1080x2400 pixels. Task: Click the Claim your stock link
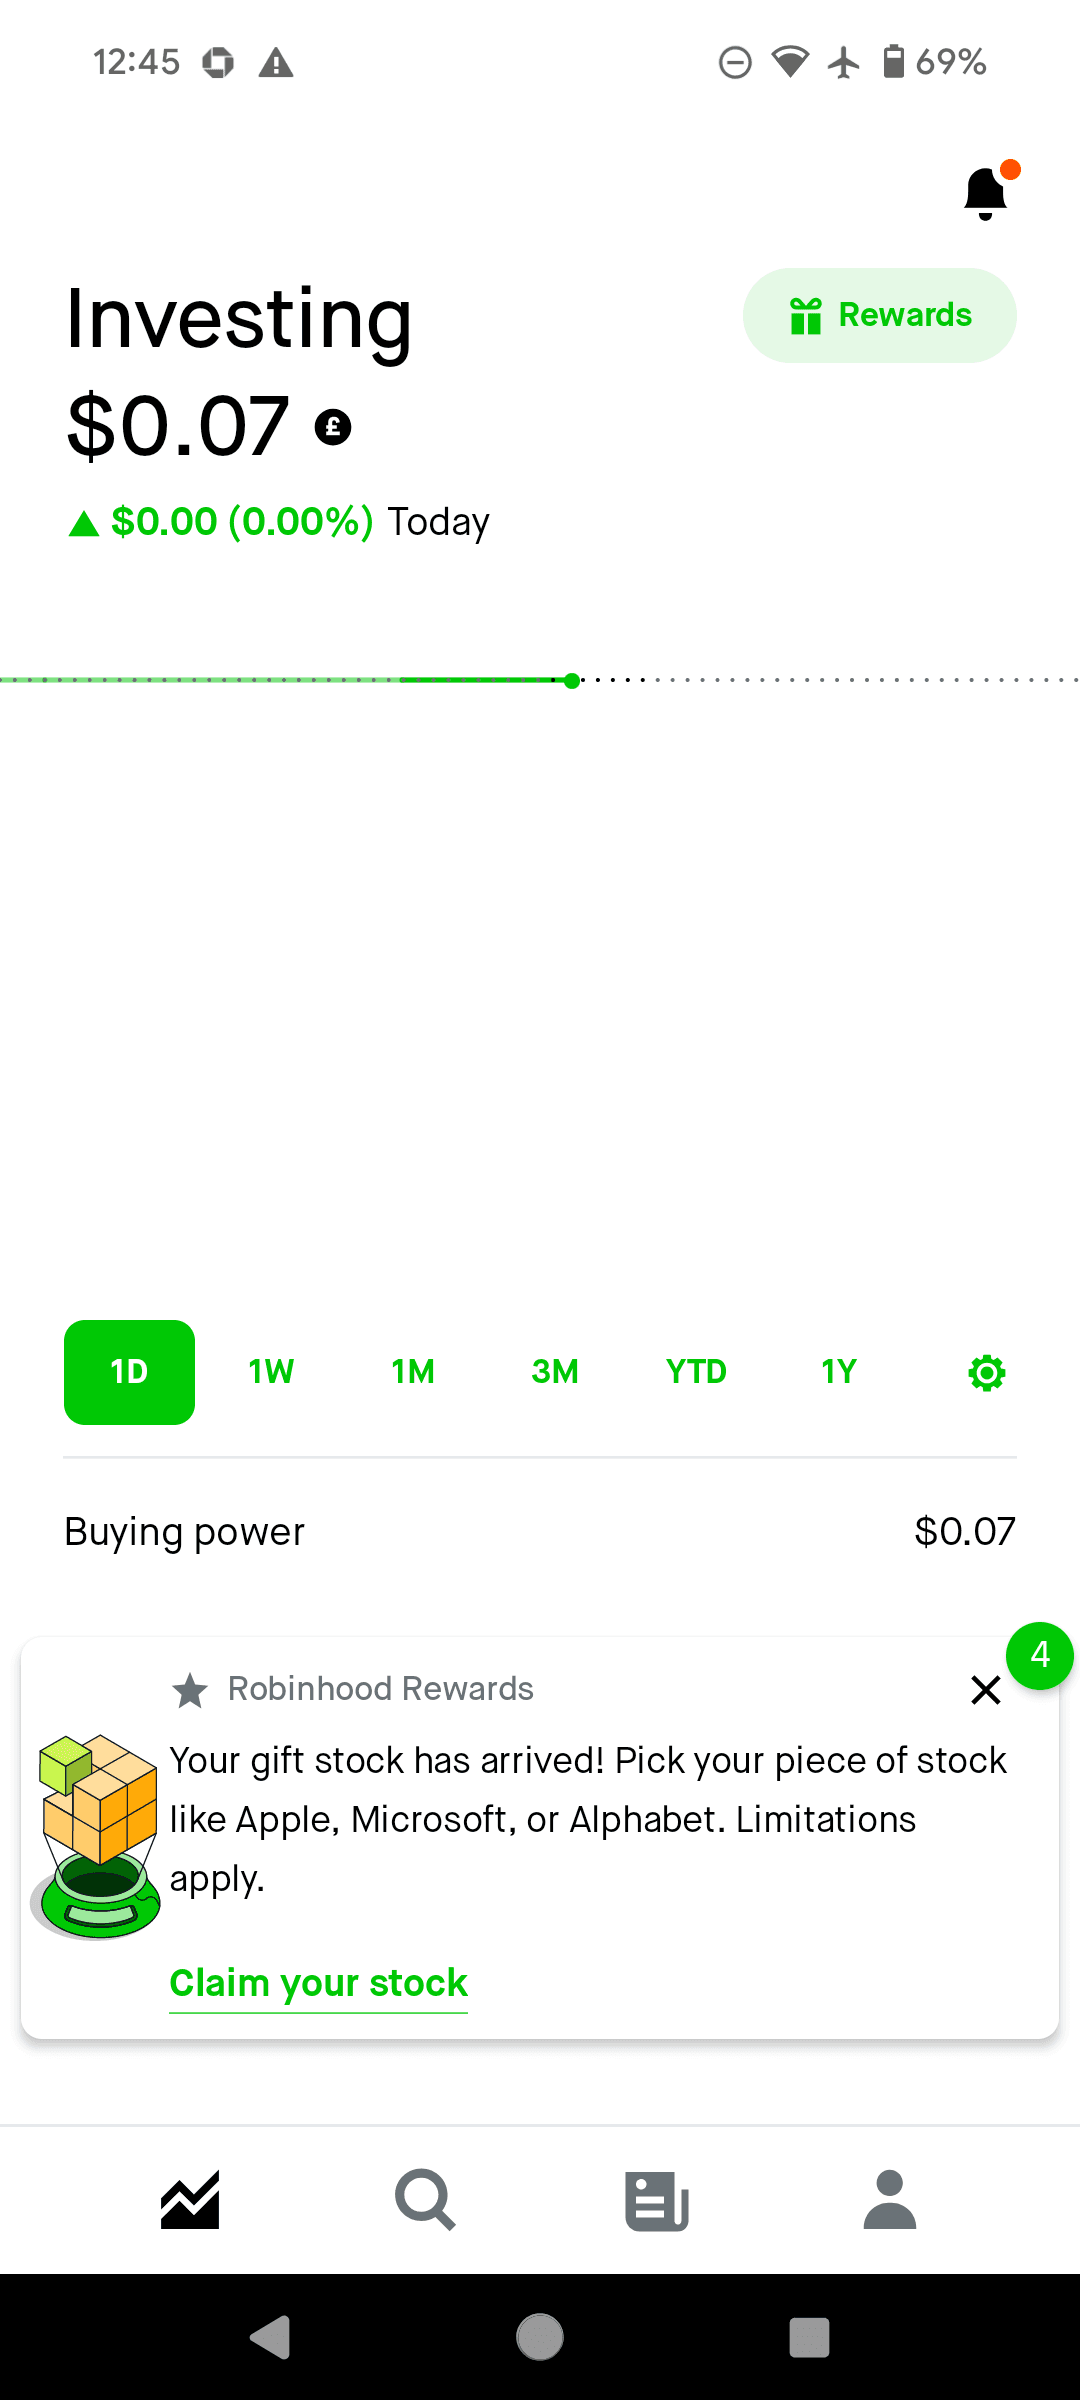pyautogui.click(x=319, y=1982)
